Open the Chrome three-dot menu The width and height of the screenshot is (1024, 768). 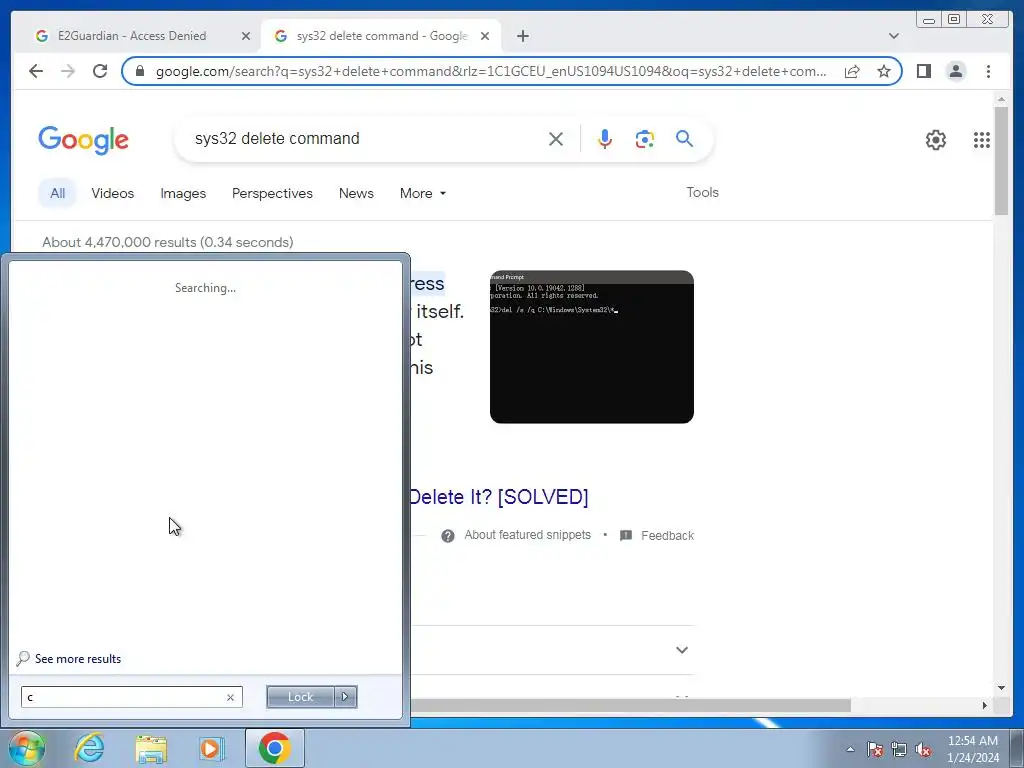pos(988,71)
